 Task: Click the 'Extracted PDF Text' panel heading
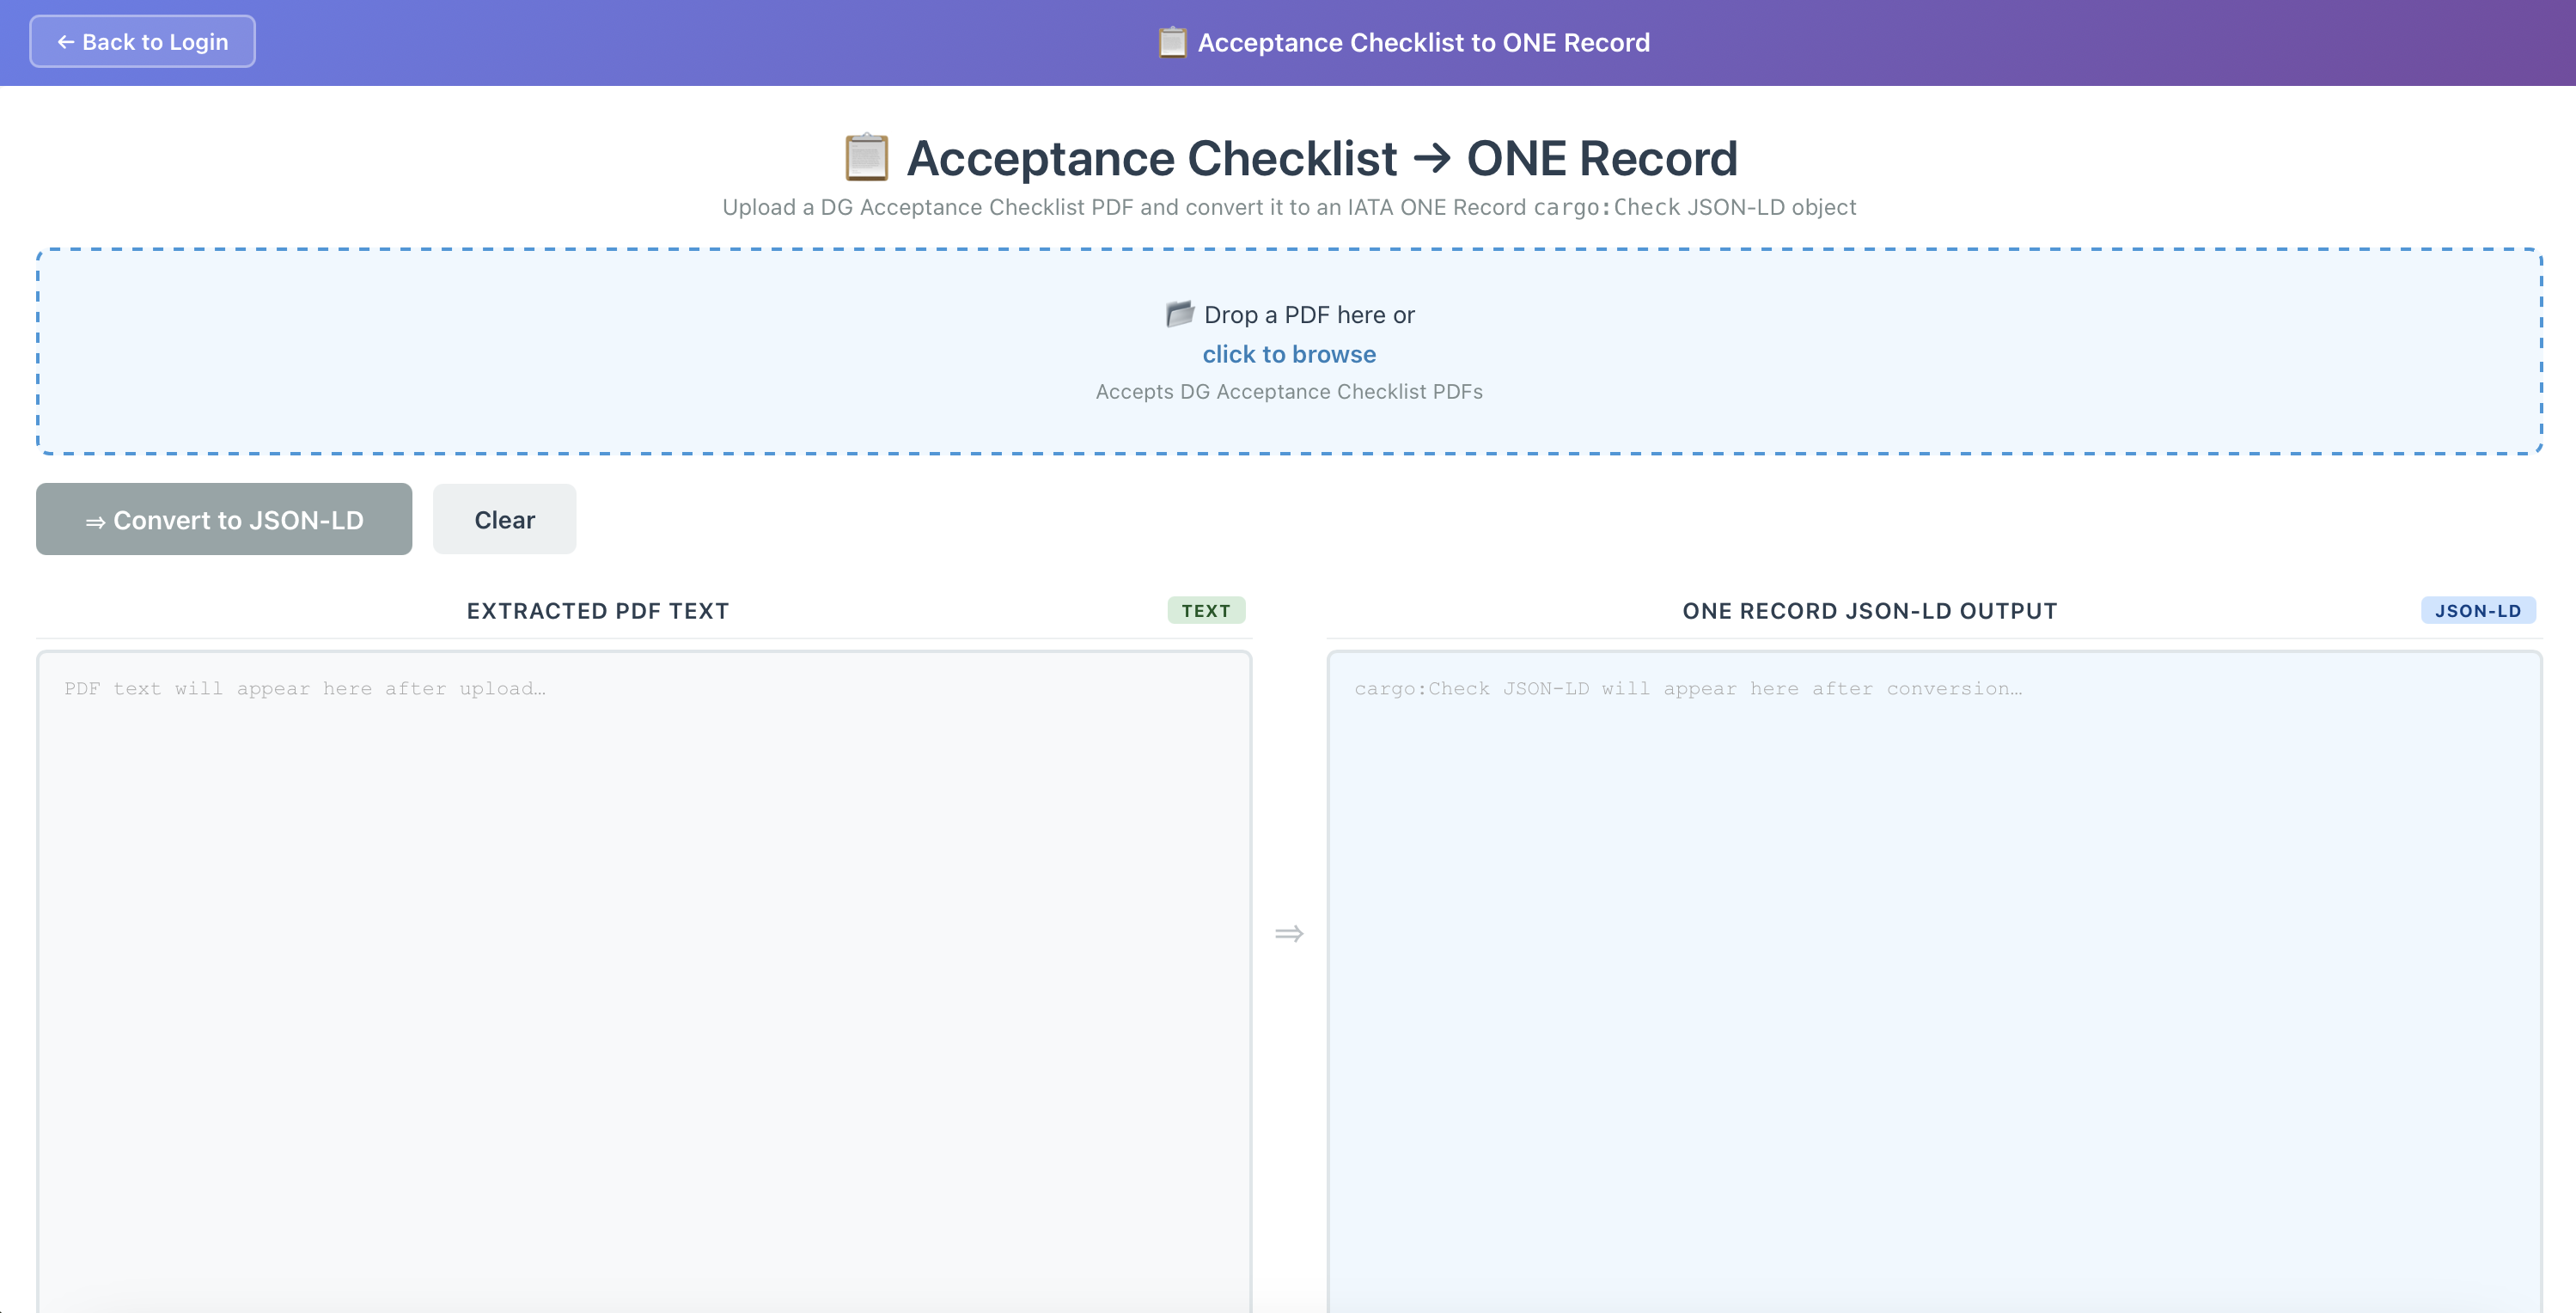[x=597, y=611]
